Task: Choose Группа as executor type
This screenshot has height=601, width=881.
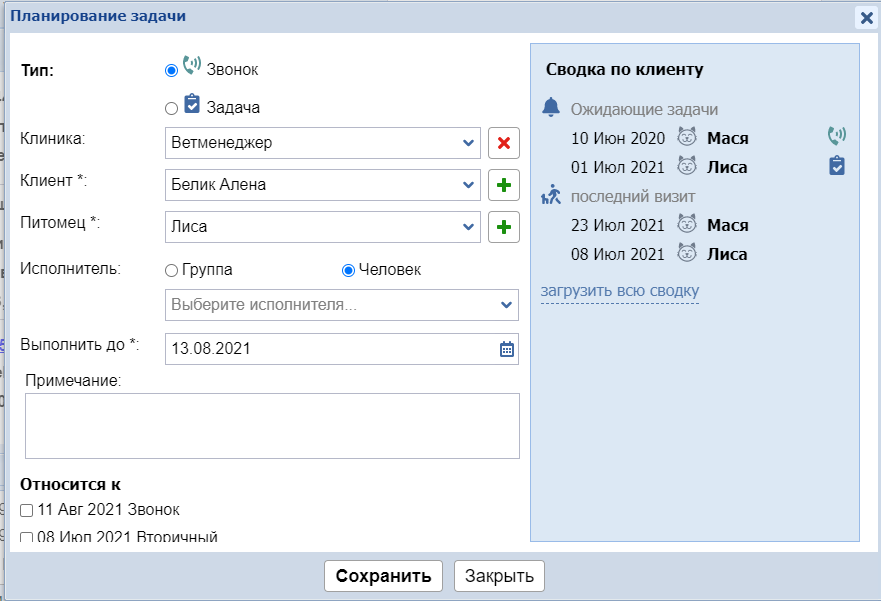Action: click(171, 270)
